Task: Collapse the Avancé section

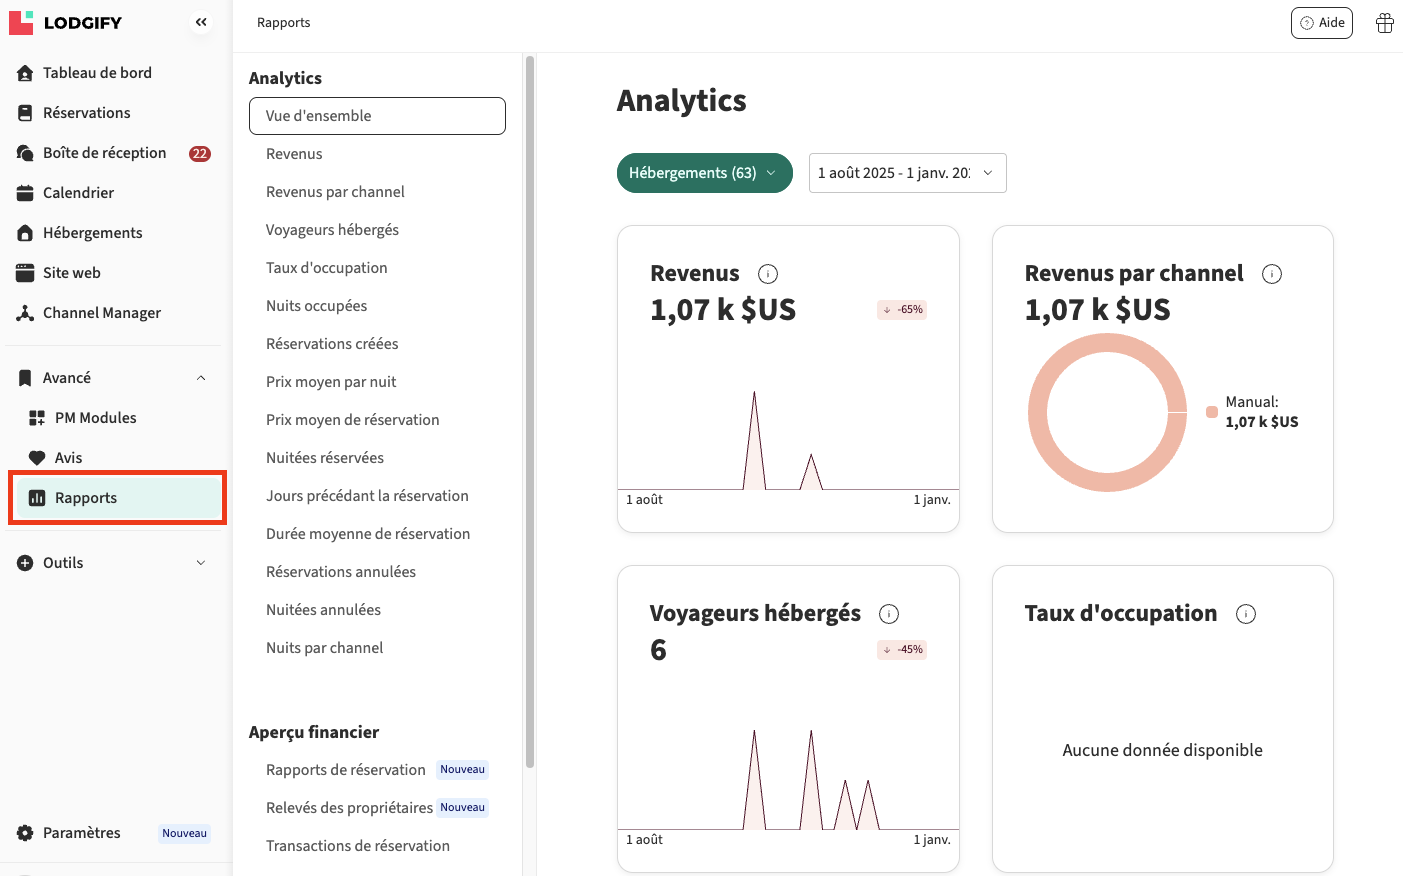Action: [x=201, y=378]
